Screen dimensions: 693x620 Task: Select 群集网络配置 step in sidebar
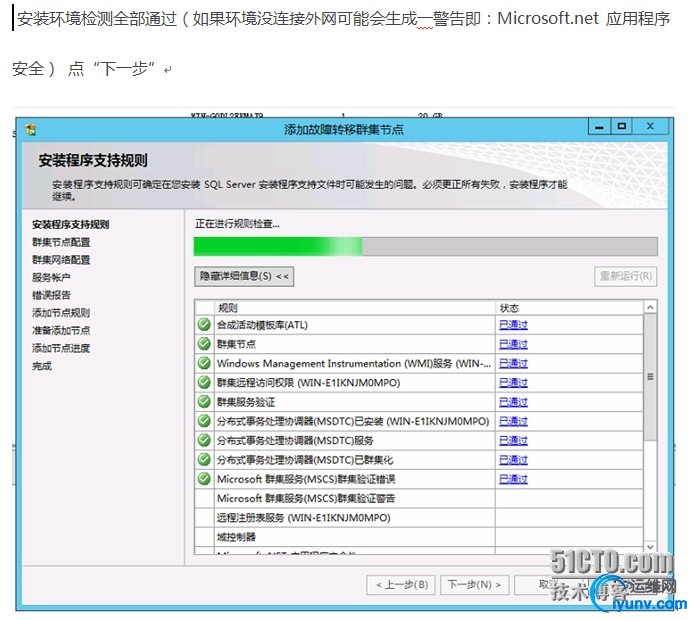pyautogui.click(x=61, y=260)
